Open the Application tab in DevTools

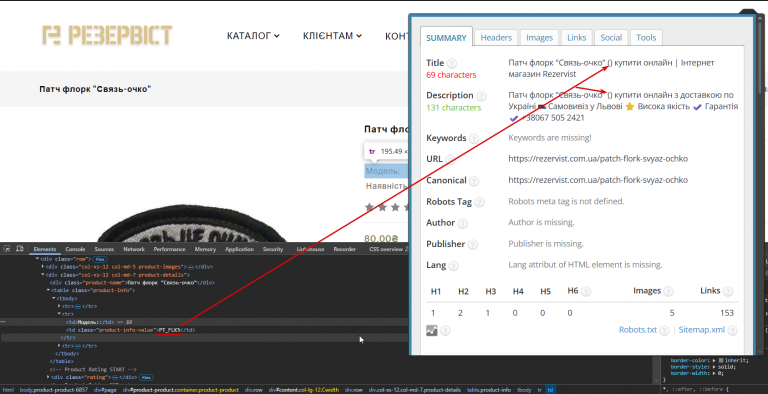coord(239,249)
